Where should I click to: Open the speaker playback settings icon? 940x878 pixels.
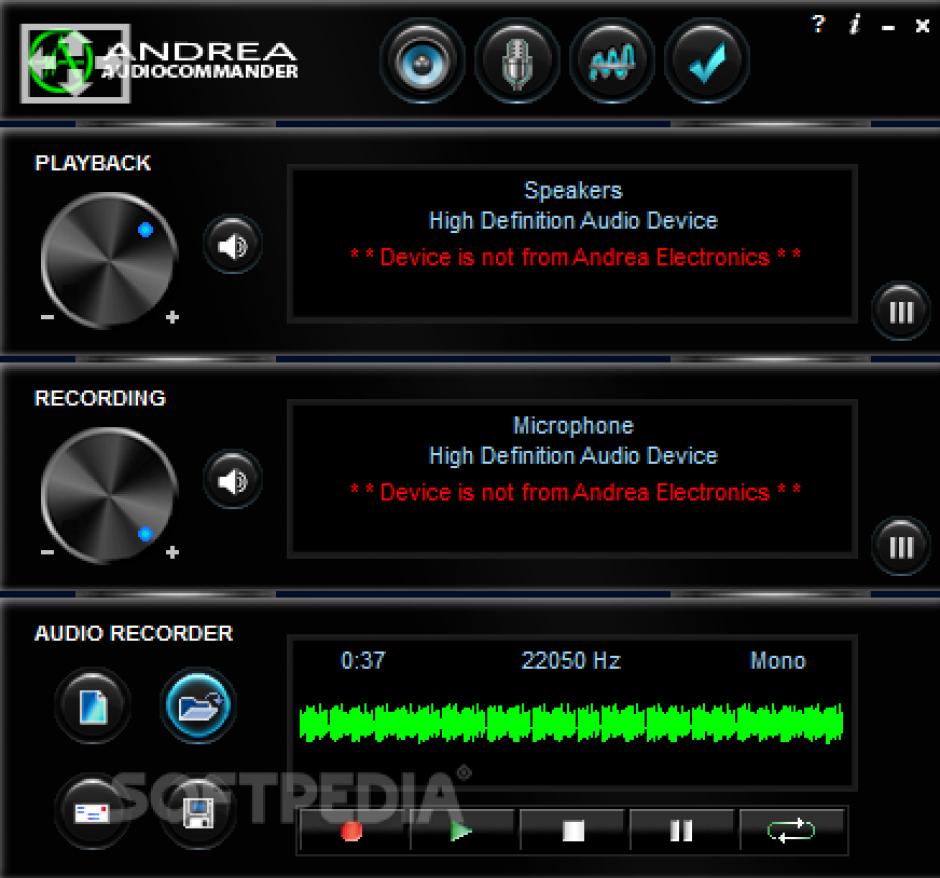[423, 61]
